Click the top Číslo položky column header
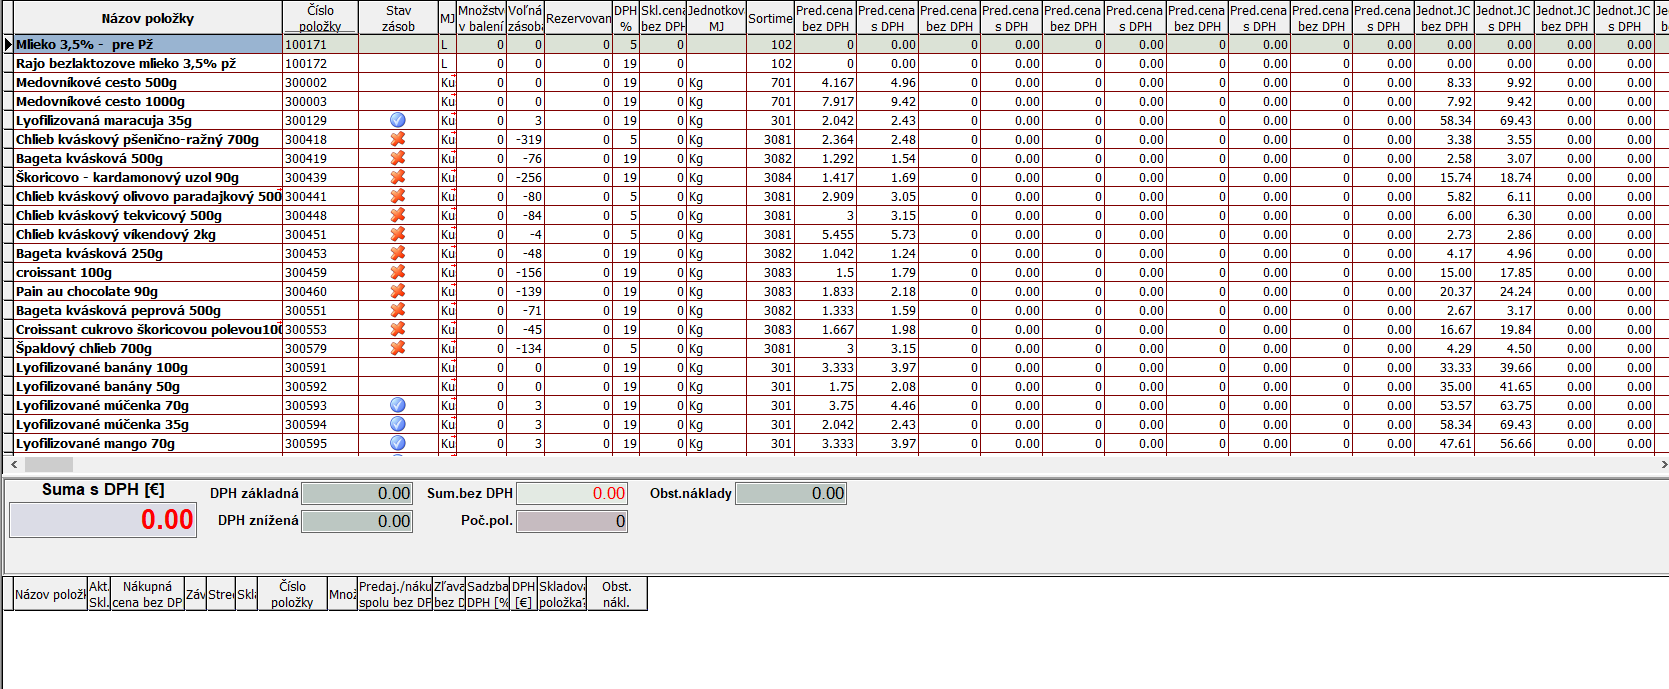 [320, 18]
